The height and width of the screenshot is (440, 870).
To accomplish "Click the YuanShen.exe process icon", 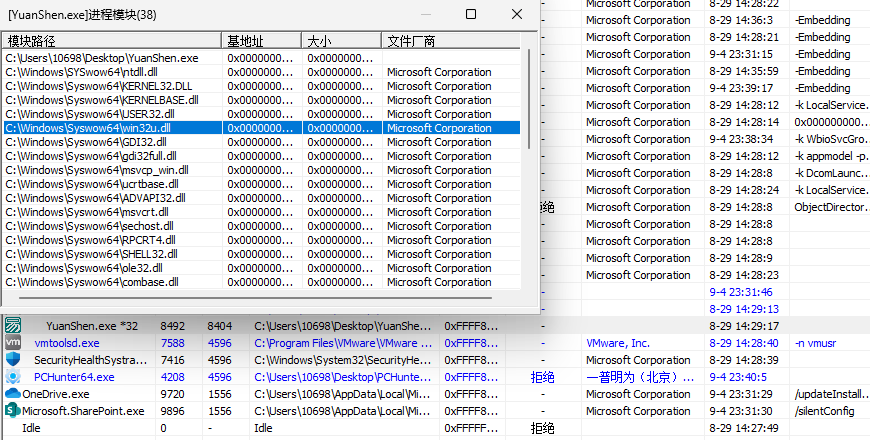I will click(x=13, y=326).
